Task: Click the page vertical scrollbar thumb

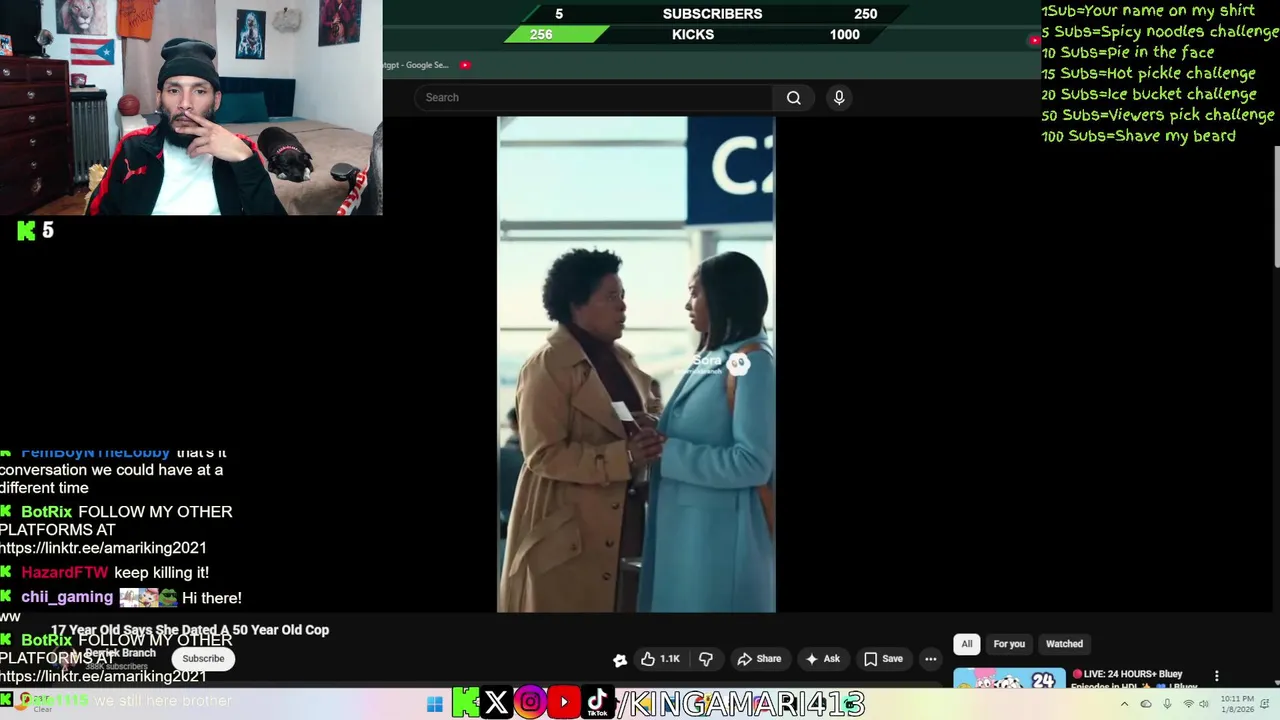Action: pyautogui.click(x=1276, y=207)
